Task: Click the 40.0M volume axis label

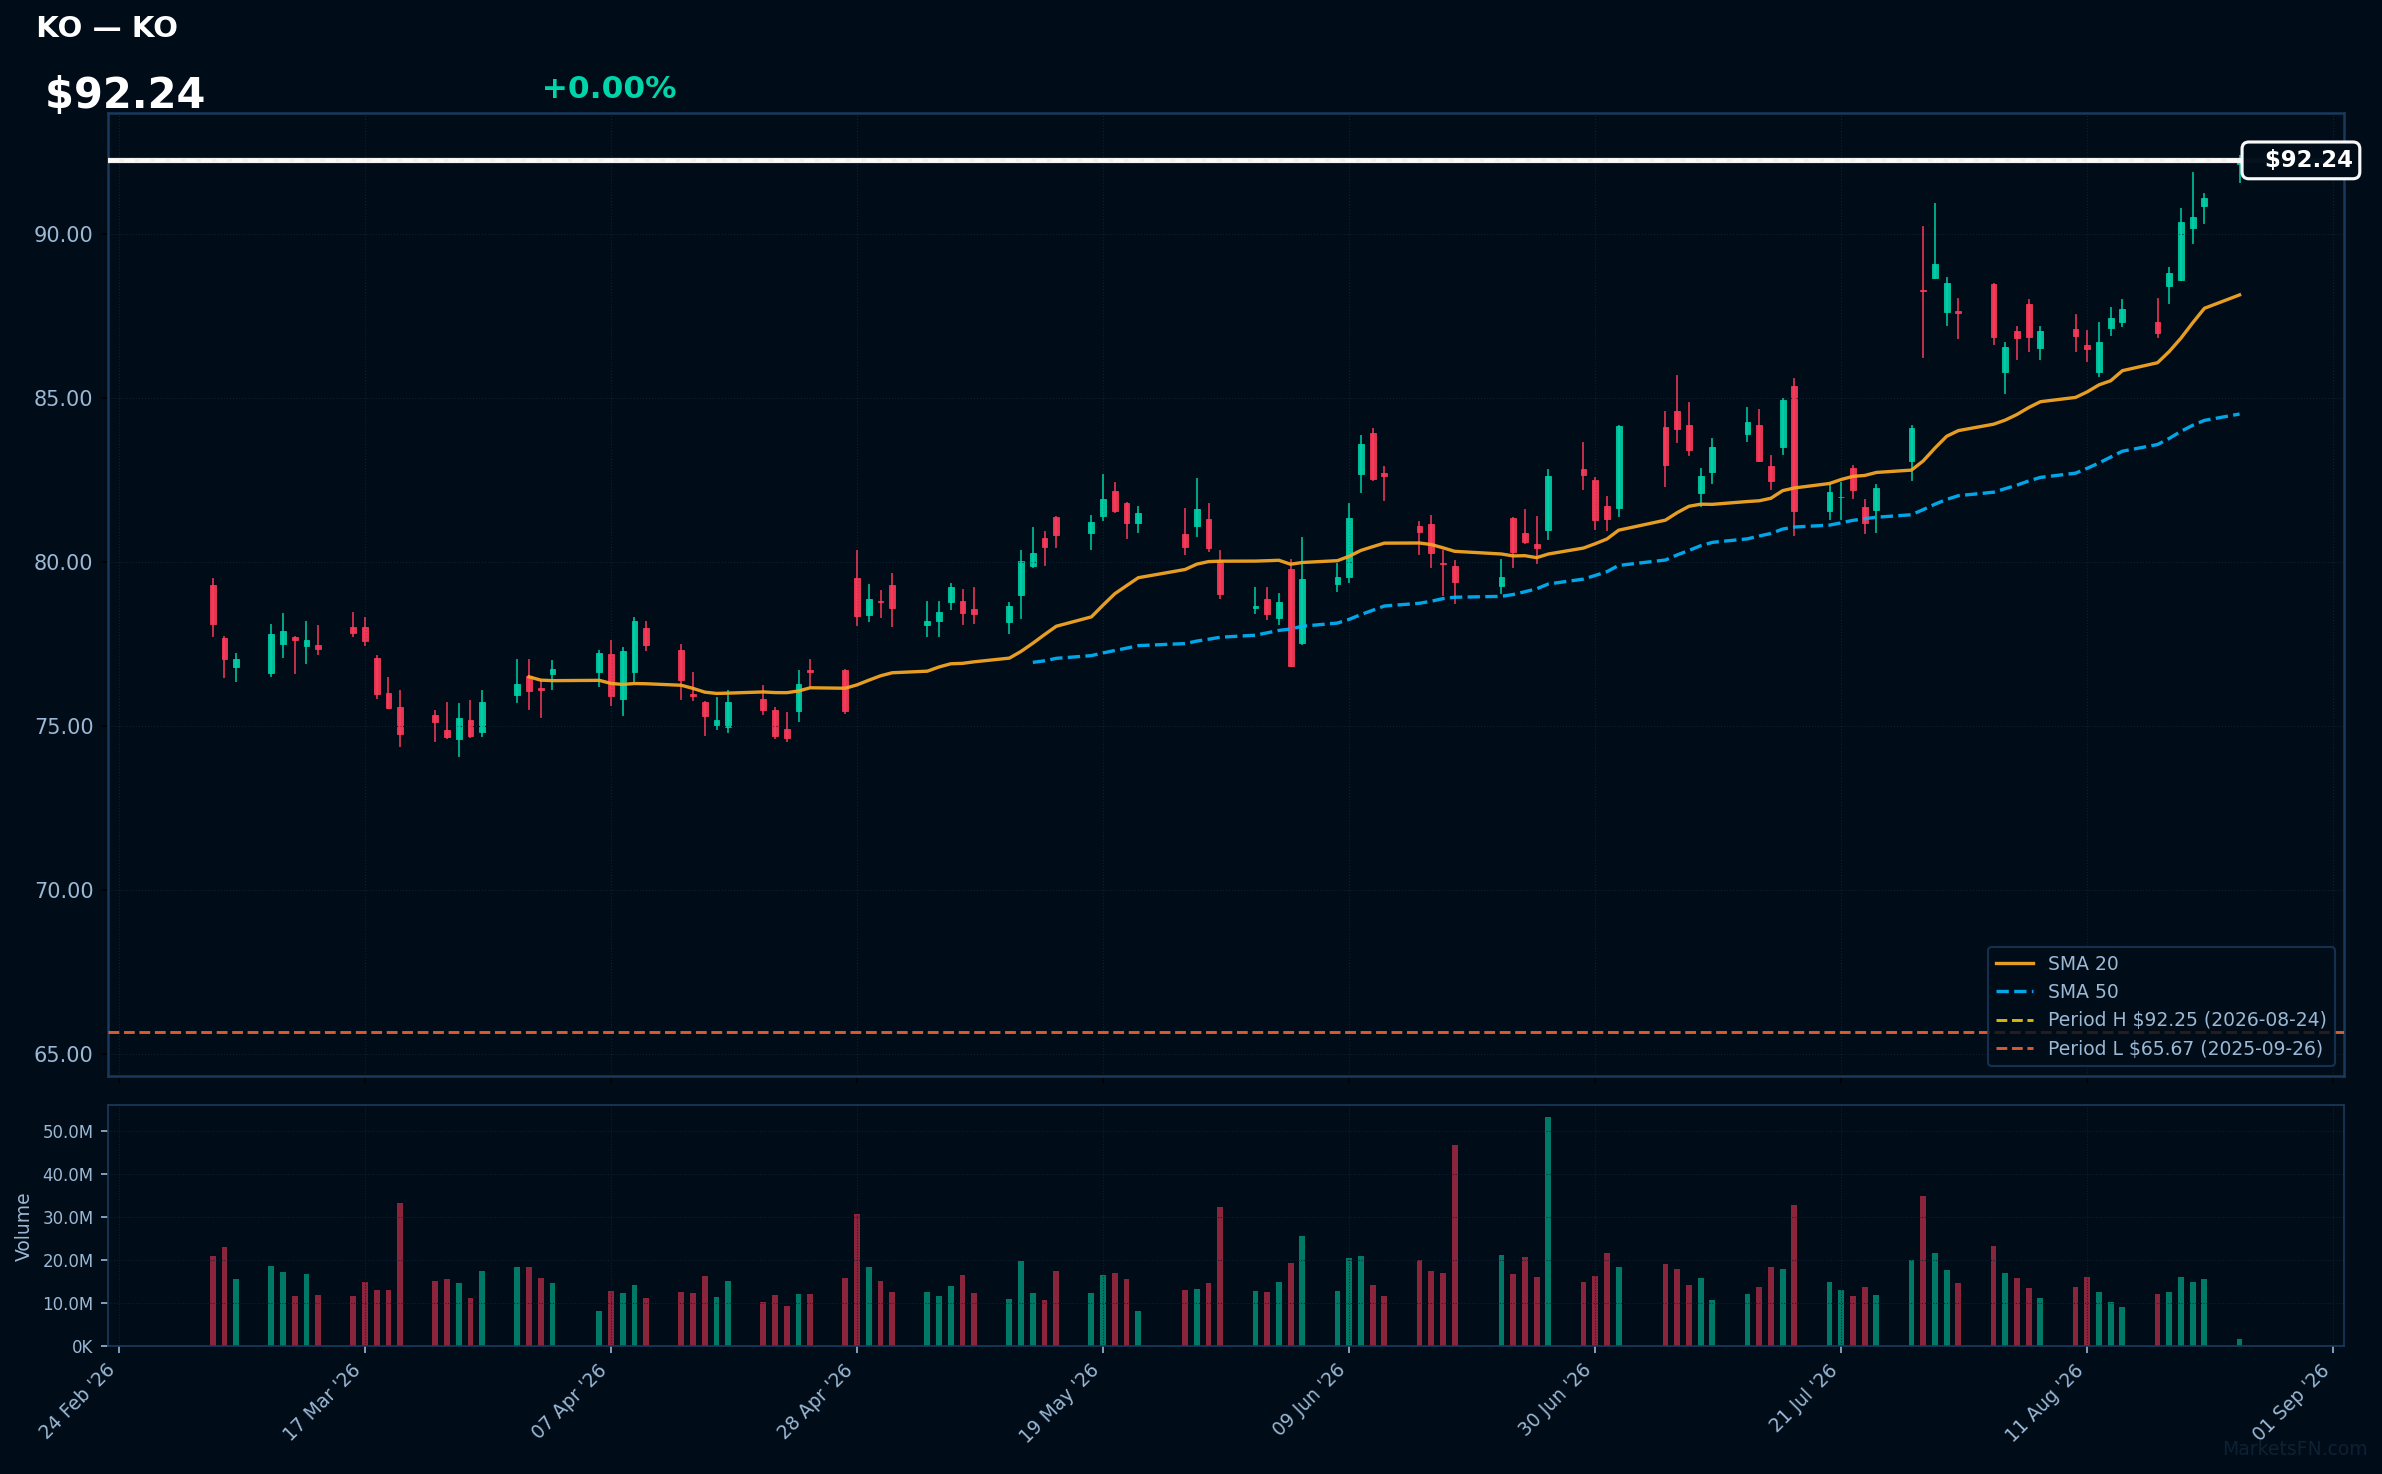Action: point(67,1174)
